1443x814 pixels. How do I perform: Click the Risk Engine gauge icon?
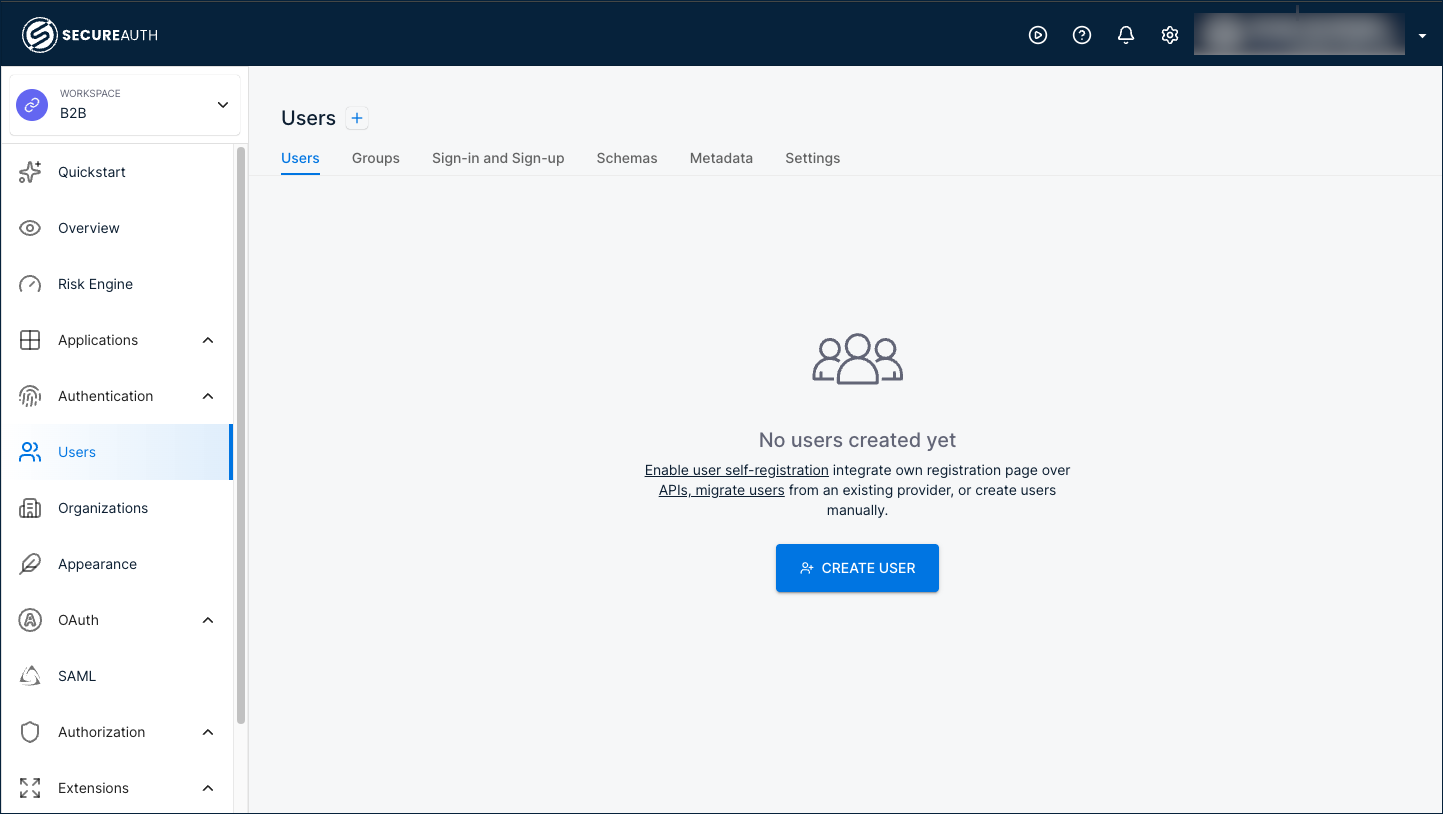(x=30, y=284)
